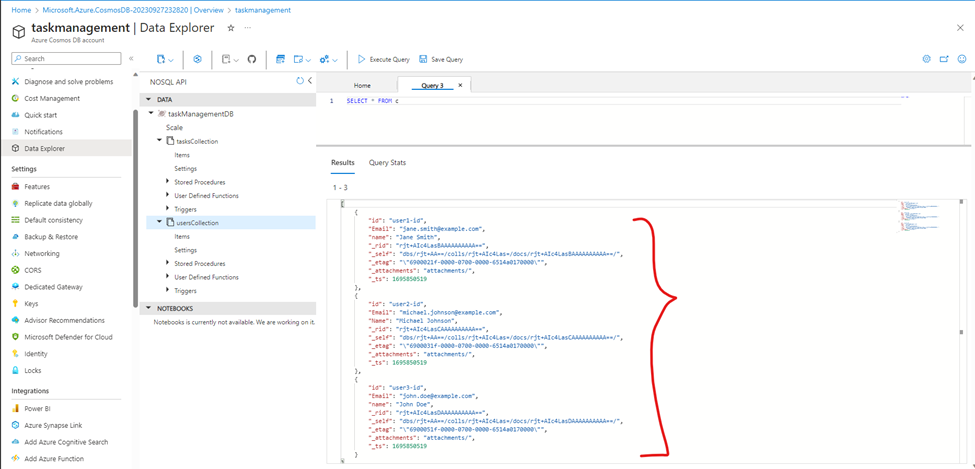Select Scale under taskManagementDB

coord(174,128)
